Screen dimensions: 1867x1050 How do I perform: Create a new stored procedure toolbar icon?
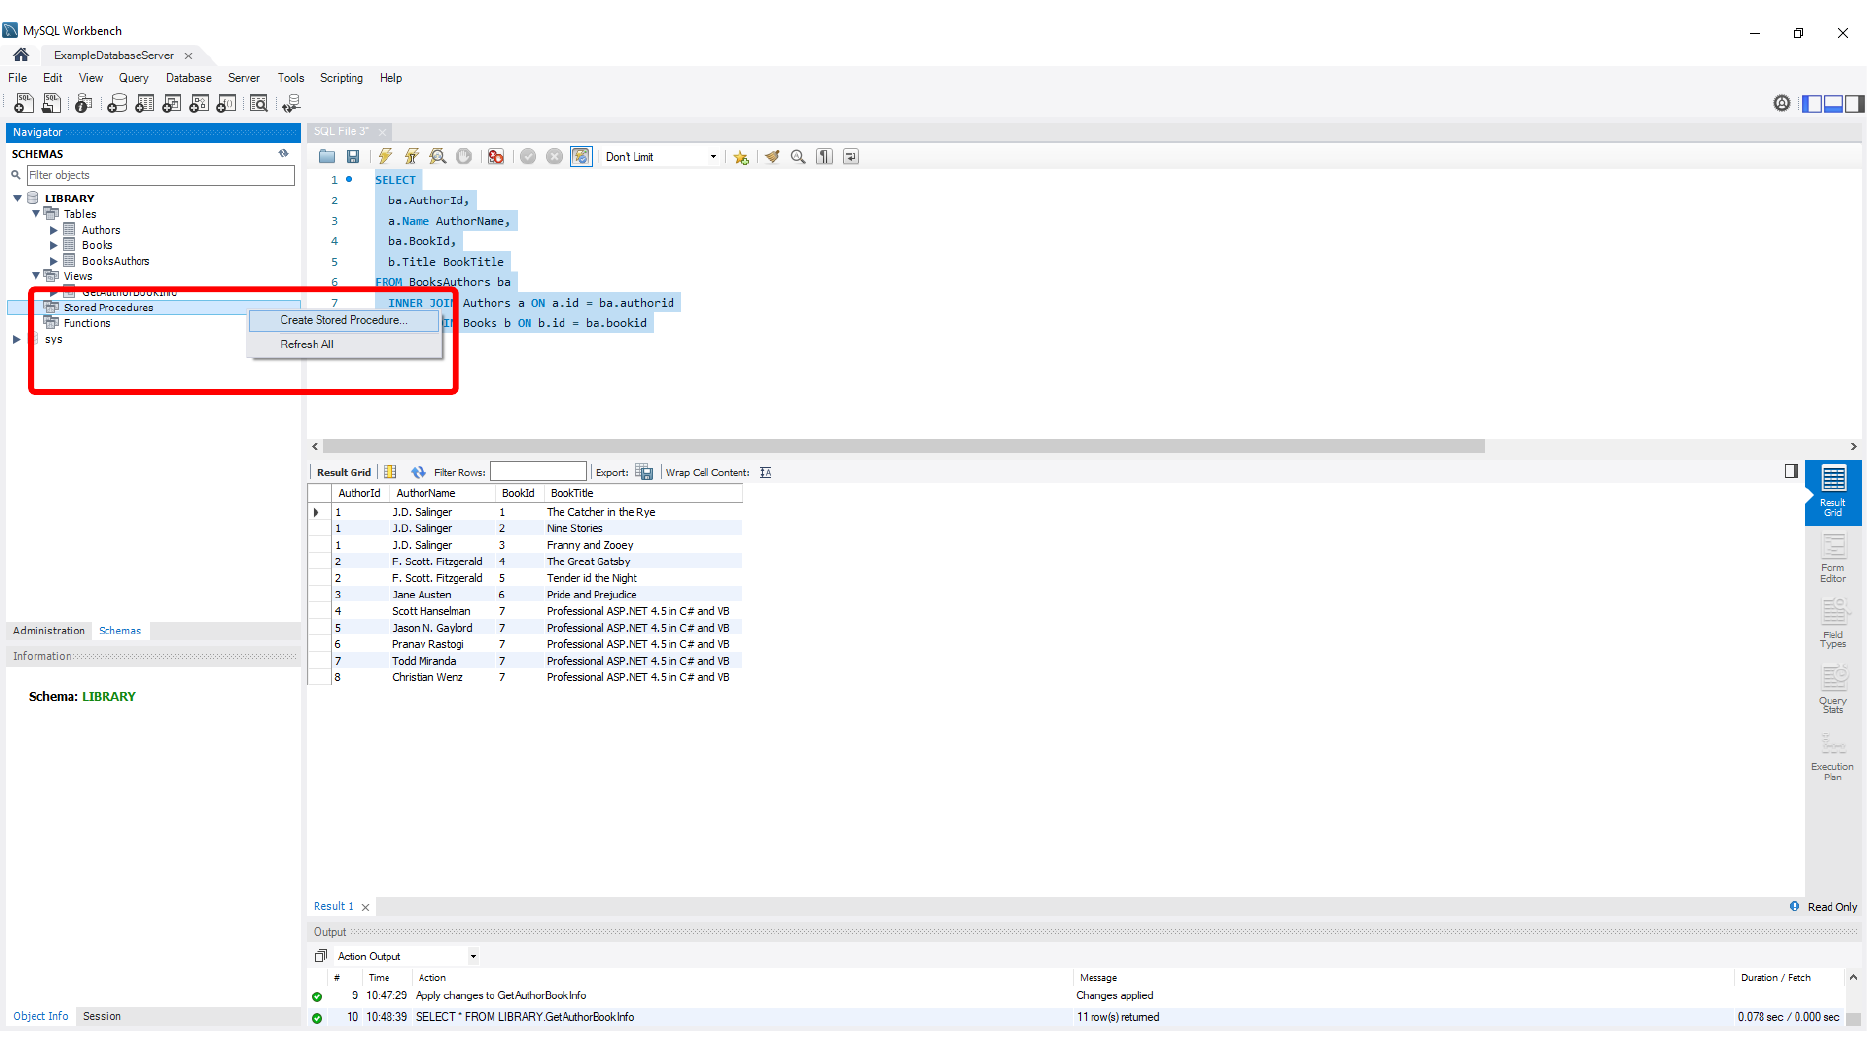[x=199, y=103]
